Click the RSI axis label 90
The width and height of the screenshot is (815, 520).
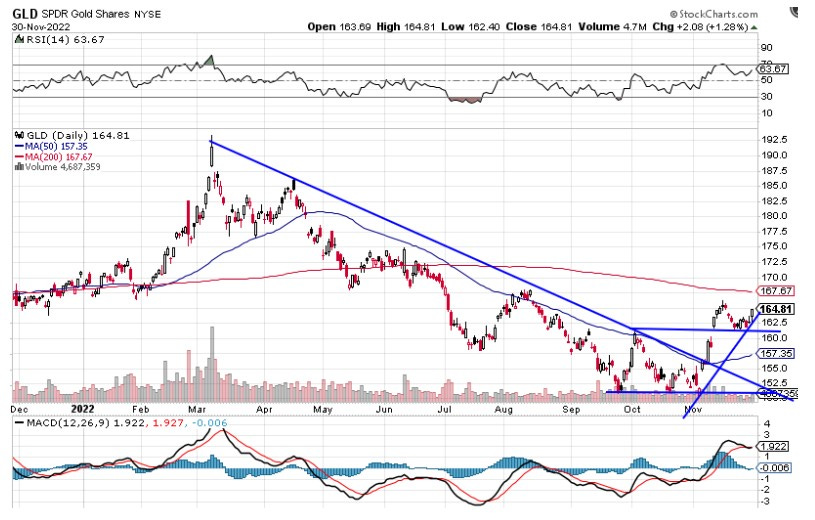click(x=767, y=48)
